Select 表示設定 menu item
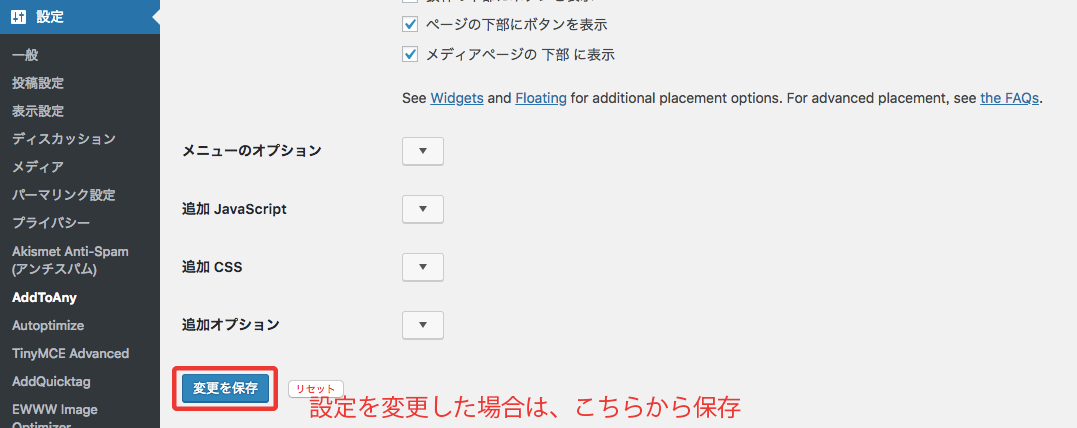1077x428 pixels. pos(38,111)
